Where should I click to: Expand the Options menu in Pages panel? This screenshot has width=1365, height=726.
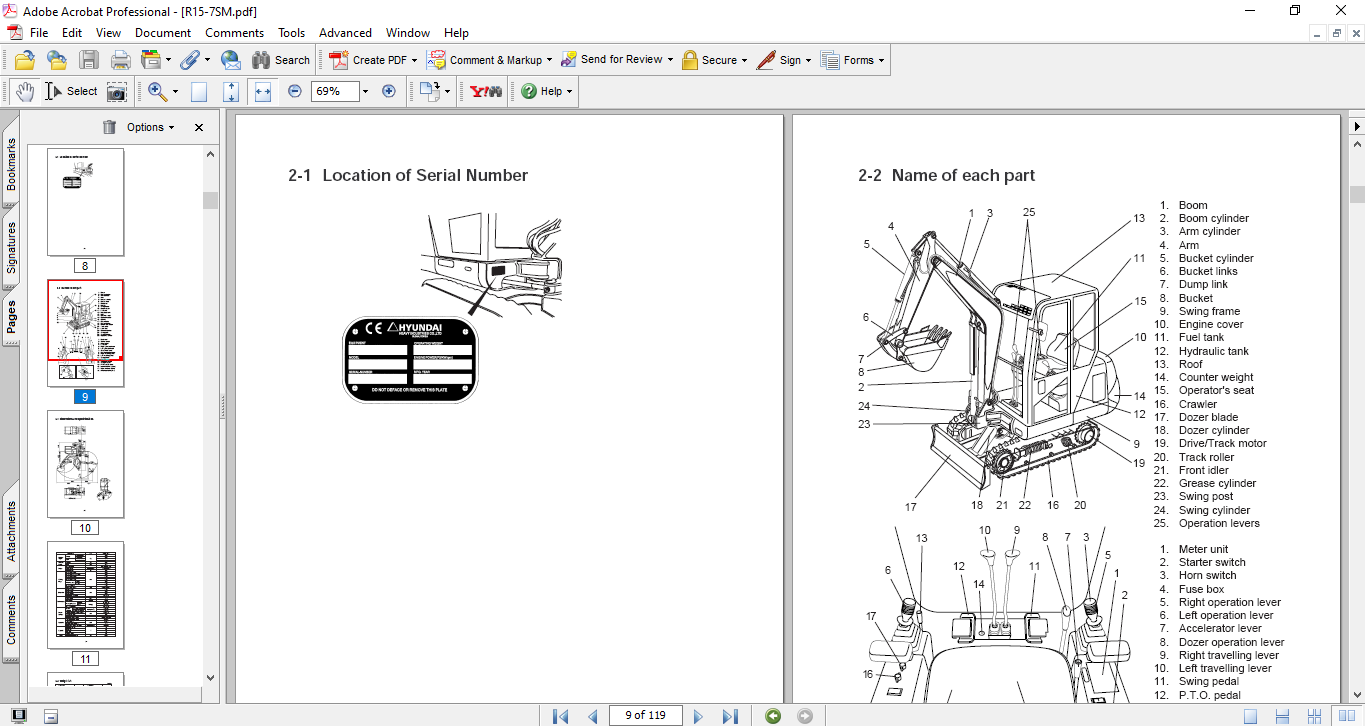coord(150,127)
